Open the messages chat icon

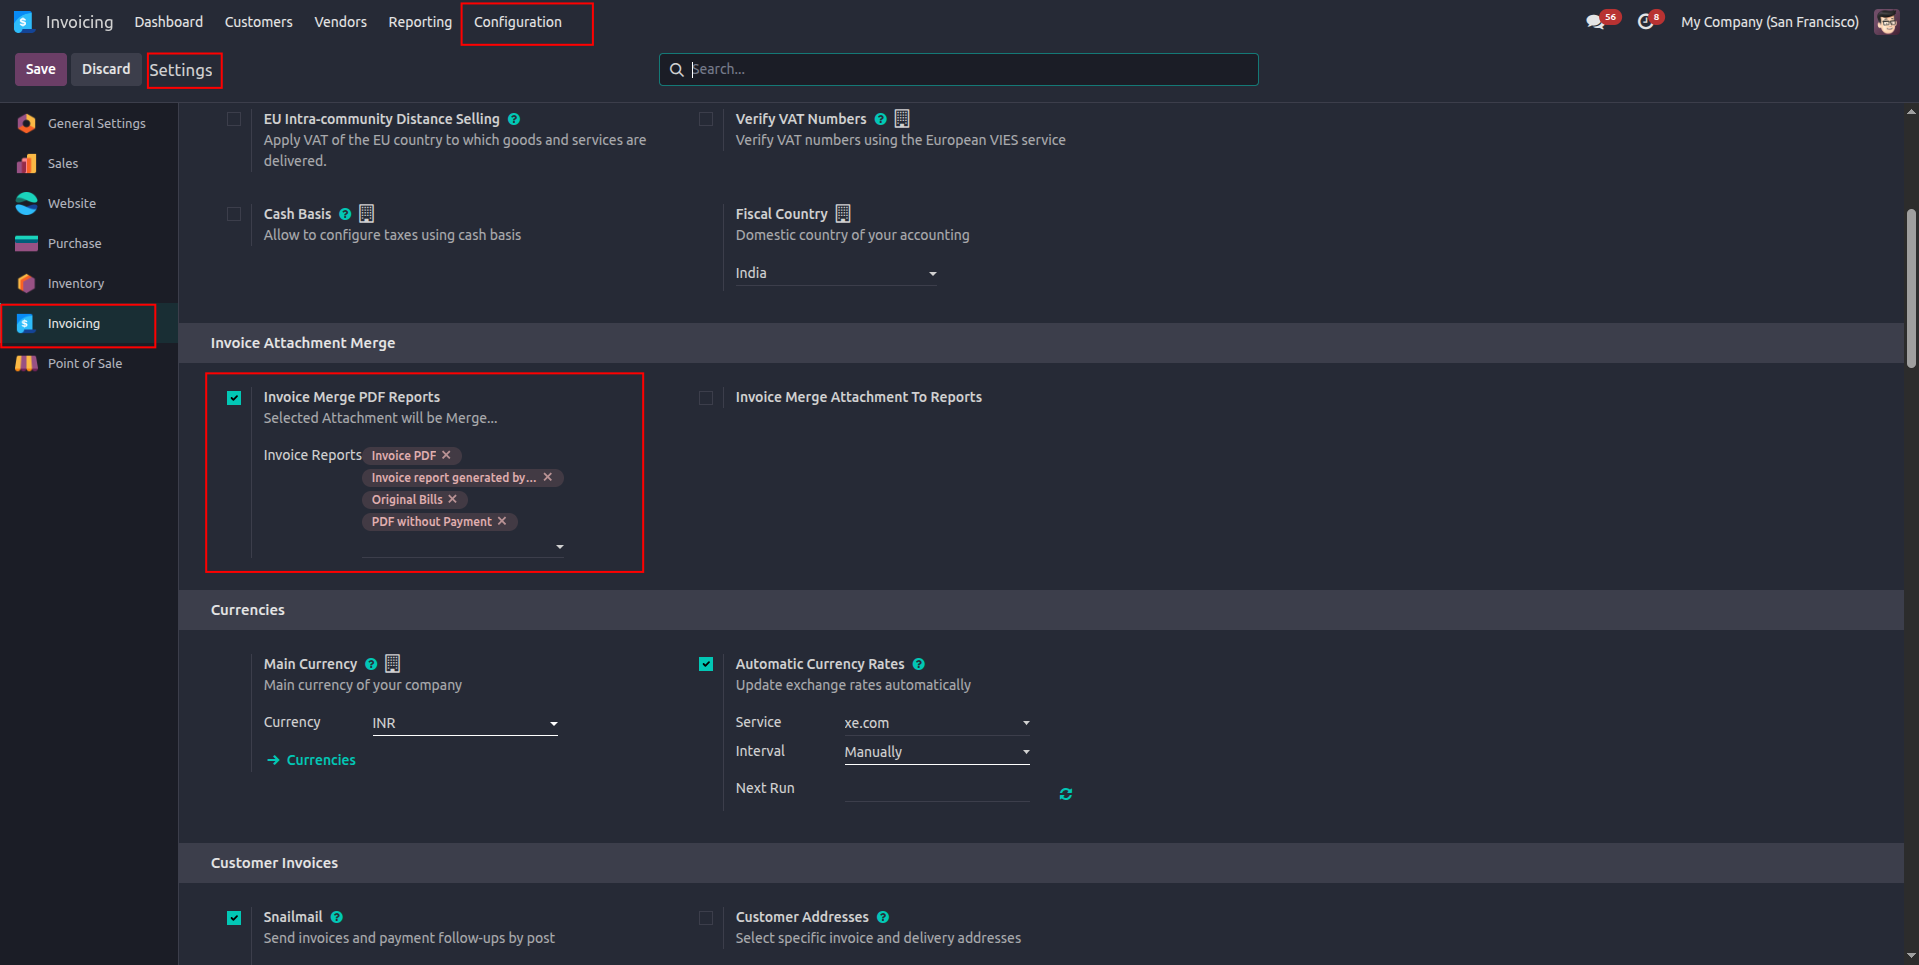point(1595,22)
